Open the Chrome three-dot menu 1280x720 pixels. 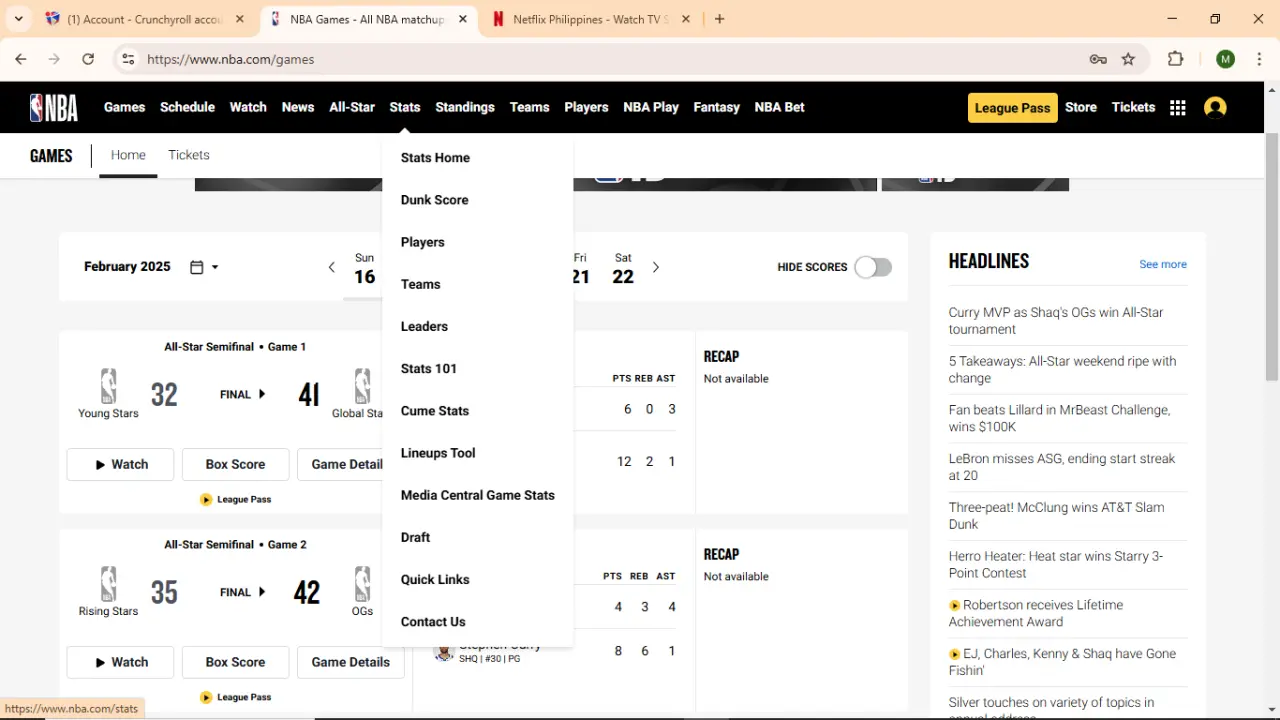[1259, 59]
